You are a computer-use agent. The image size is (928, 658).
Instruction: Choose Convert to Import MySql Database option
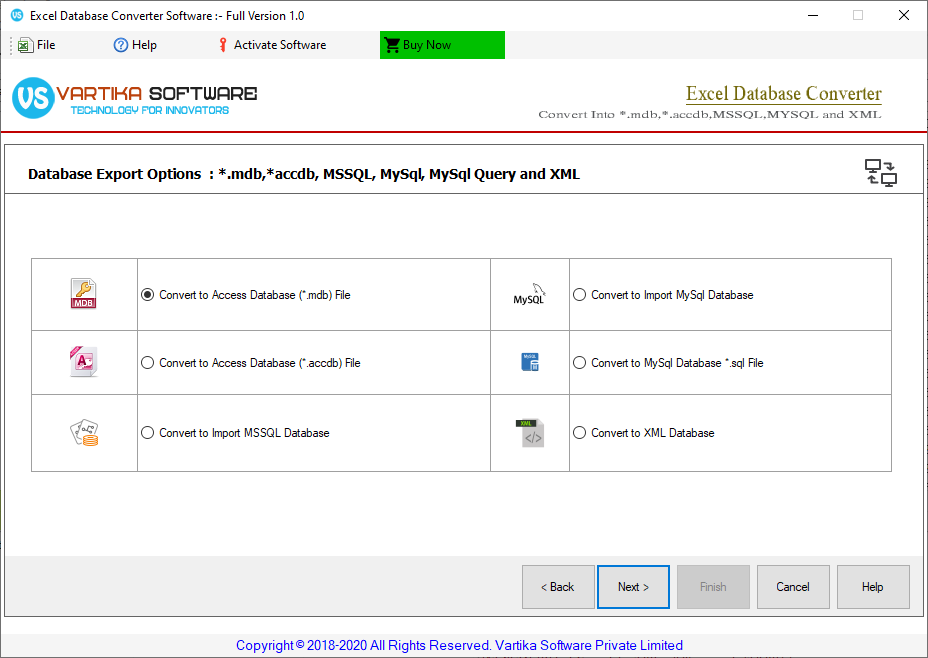pos(663,295)
